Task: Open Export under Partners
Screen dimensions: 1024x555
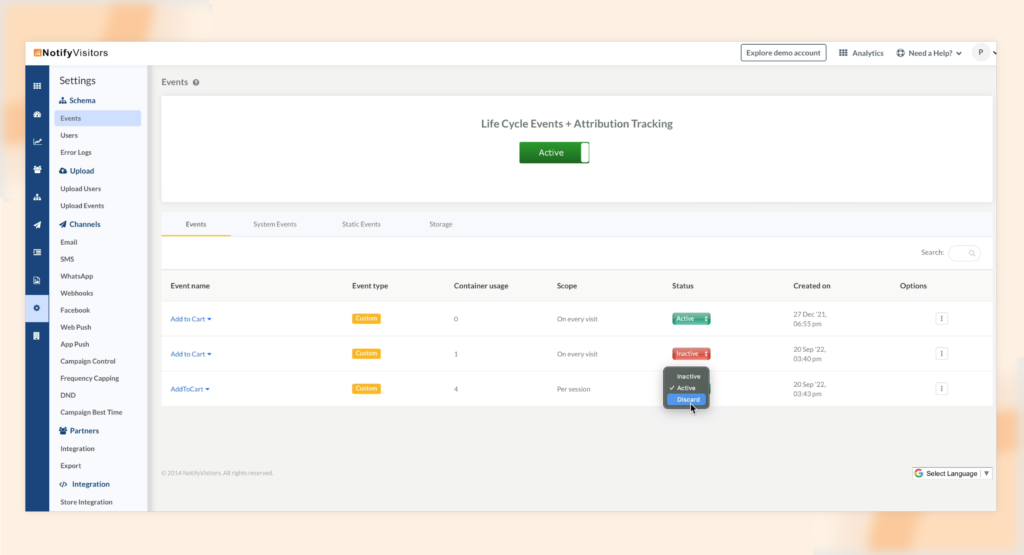Action: (71, 466)
